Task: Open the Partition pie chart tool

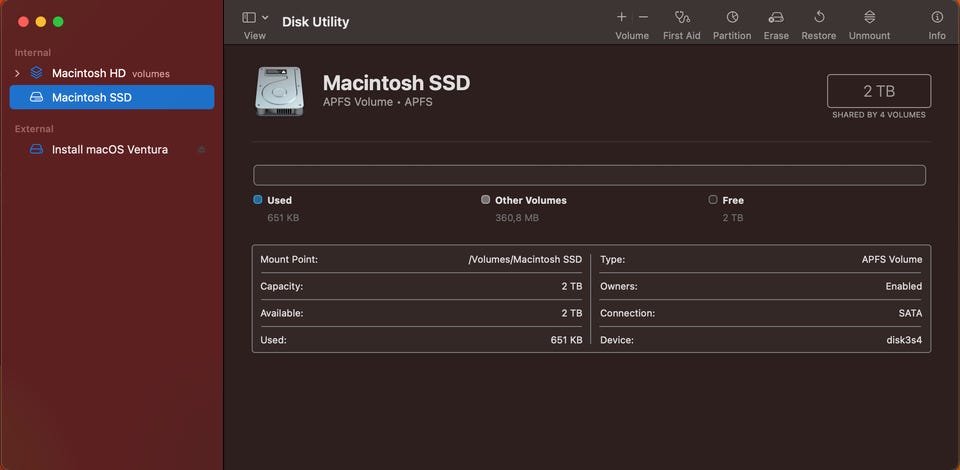Action: click(732, 17)
